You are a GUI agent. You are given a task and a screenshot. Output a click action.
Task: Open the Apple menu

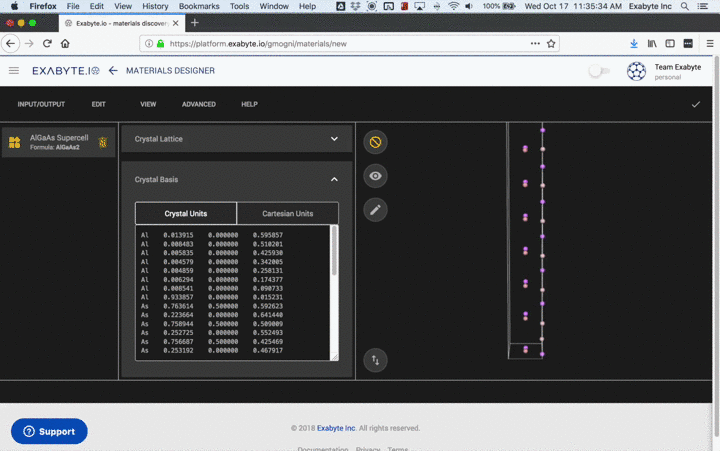coord(14,6)
